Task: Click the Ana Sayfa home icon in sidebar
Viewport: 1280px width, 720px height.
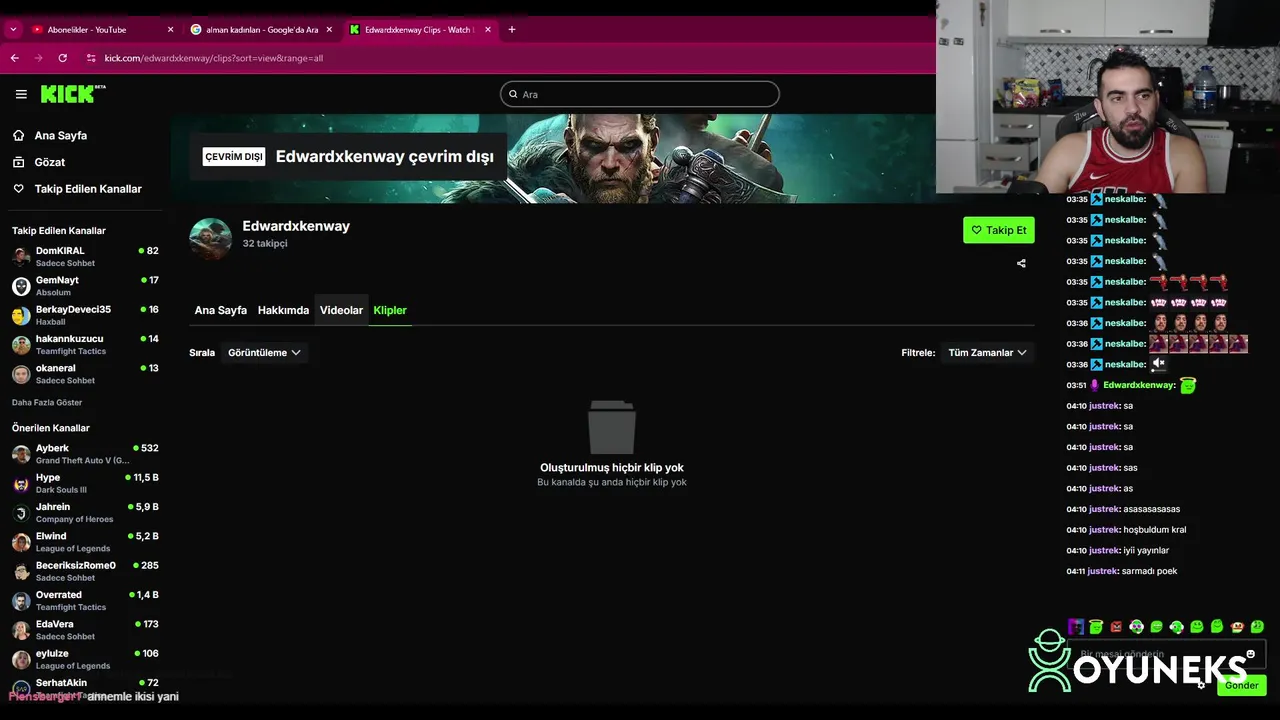Action: point(18,135)
